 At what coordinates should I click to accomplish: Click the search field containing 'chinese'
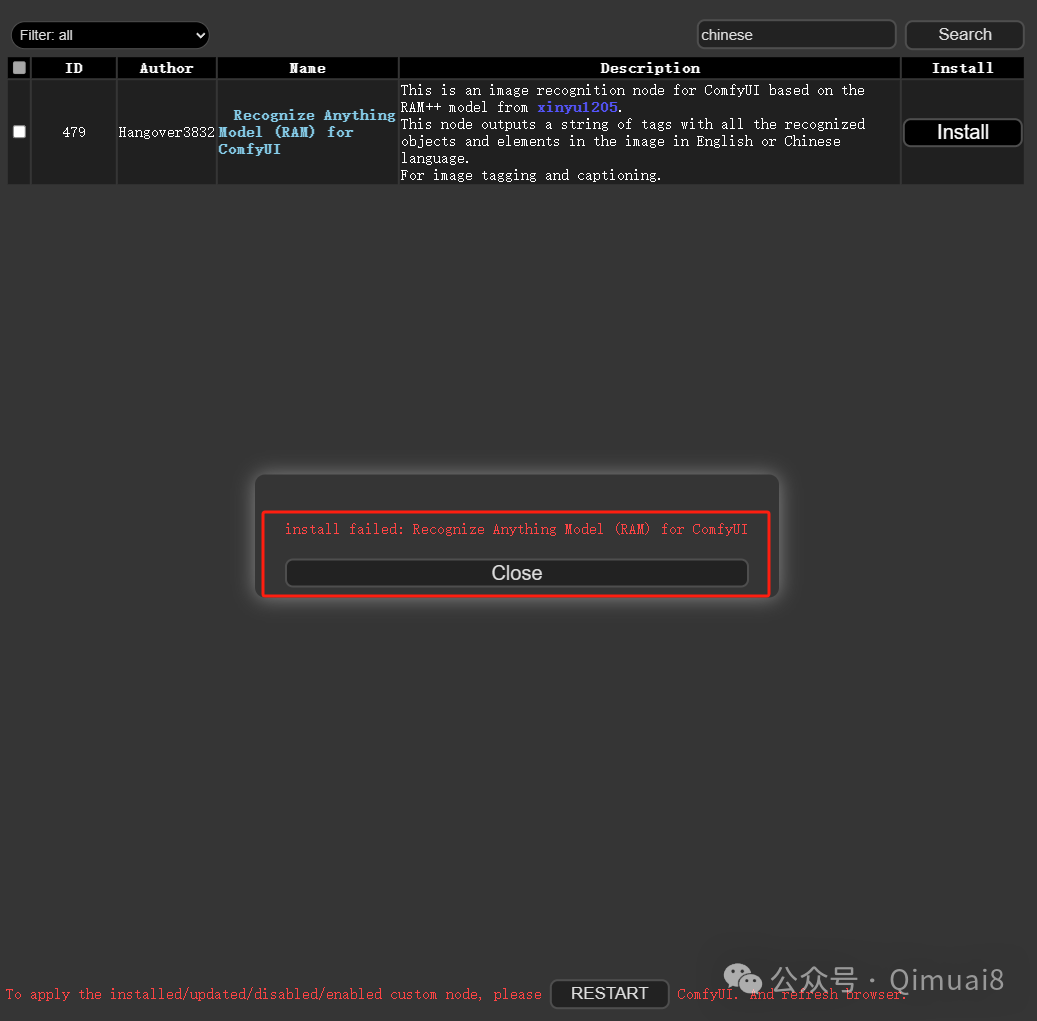(796, 34)
